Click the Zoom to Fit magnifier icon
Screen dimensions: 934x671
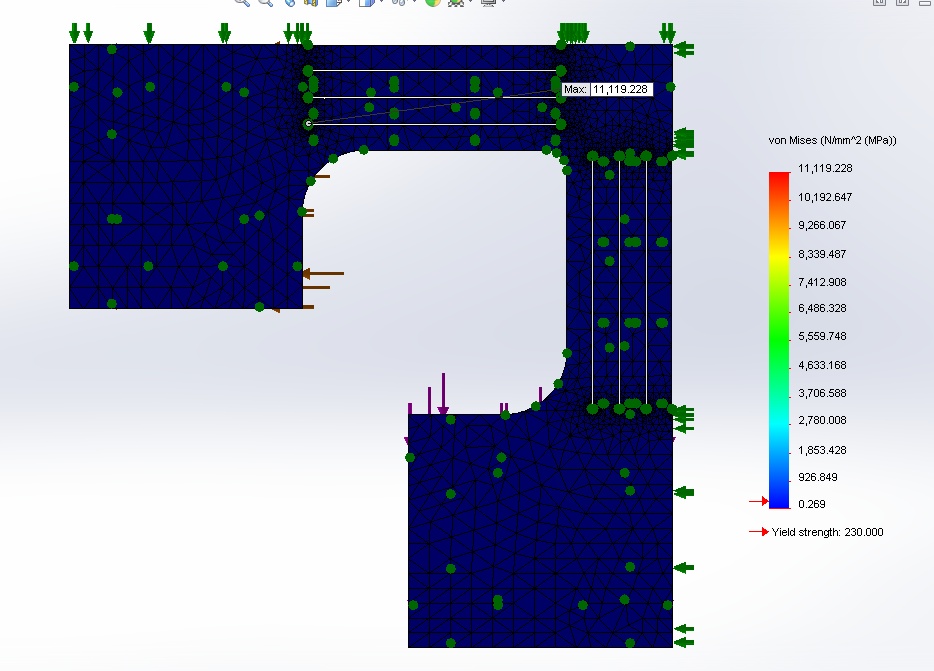point(242,2)
